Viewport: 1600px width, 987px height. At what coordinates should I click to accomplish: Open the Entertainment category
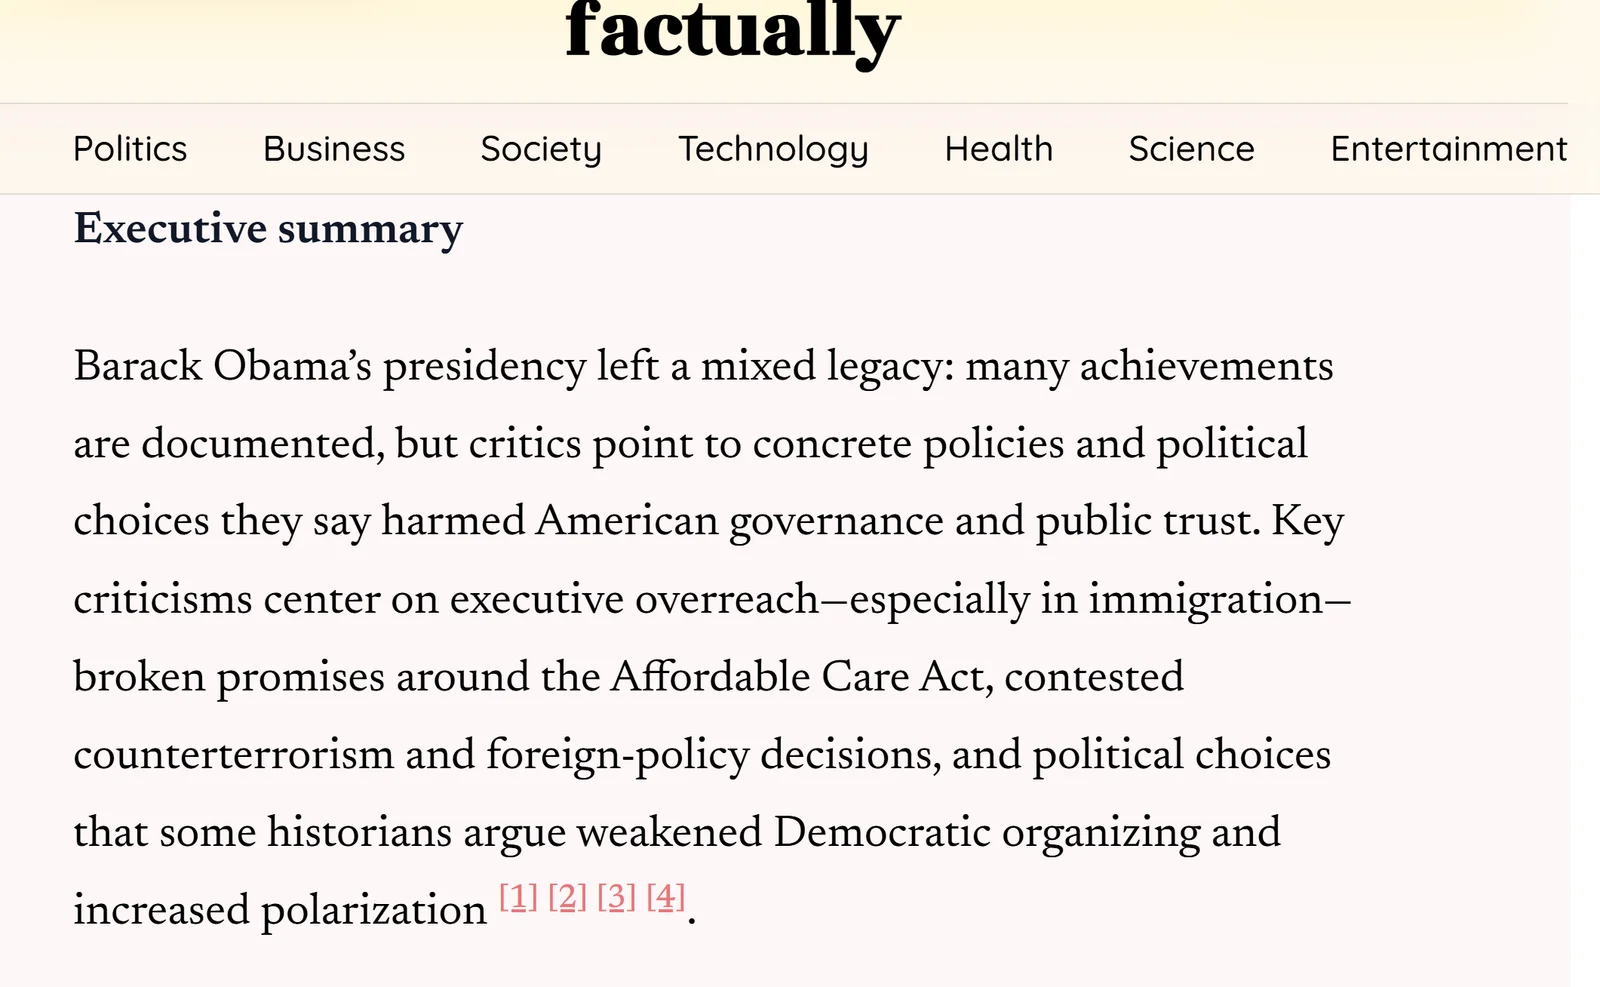(x=1448, y=149)
